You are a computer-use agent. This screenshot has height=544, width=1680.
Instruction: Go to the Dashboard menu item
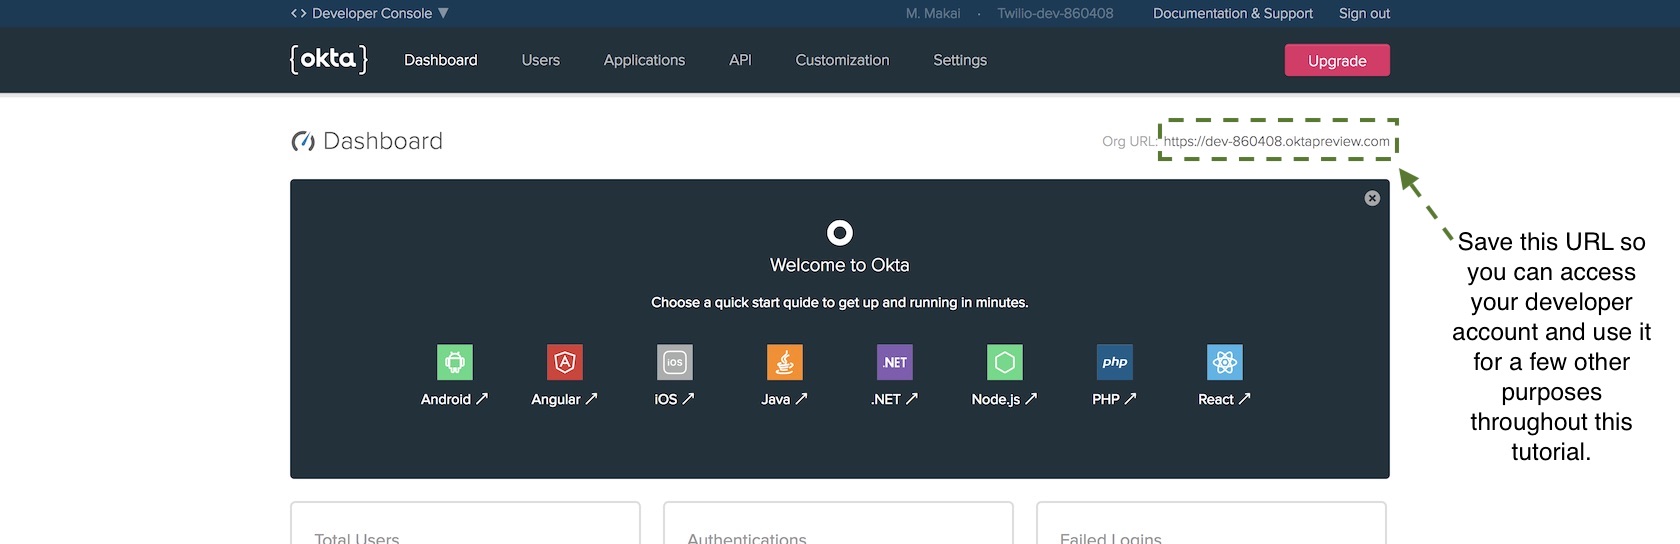441,60
